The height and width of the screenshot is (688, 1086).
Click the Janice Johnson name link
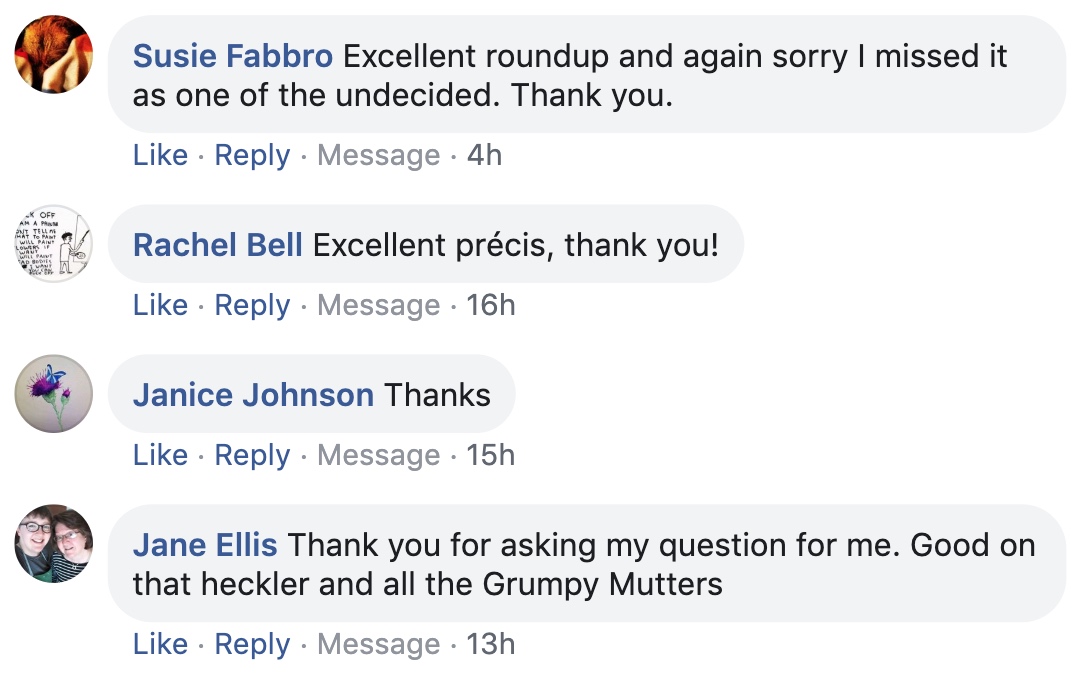(253, 395)
